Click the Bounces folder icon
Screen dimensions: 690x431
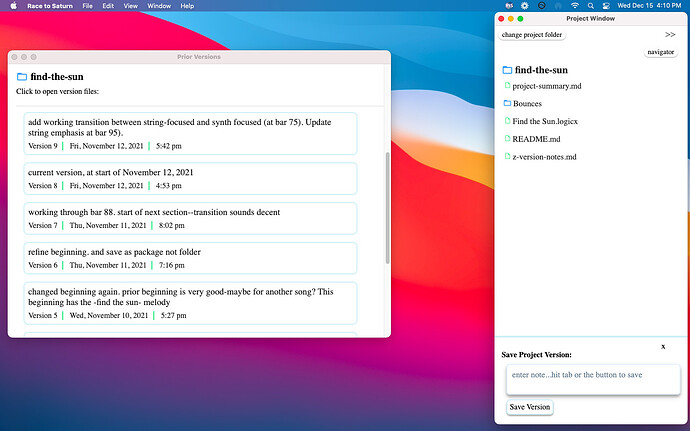point(507,103)
